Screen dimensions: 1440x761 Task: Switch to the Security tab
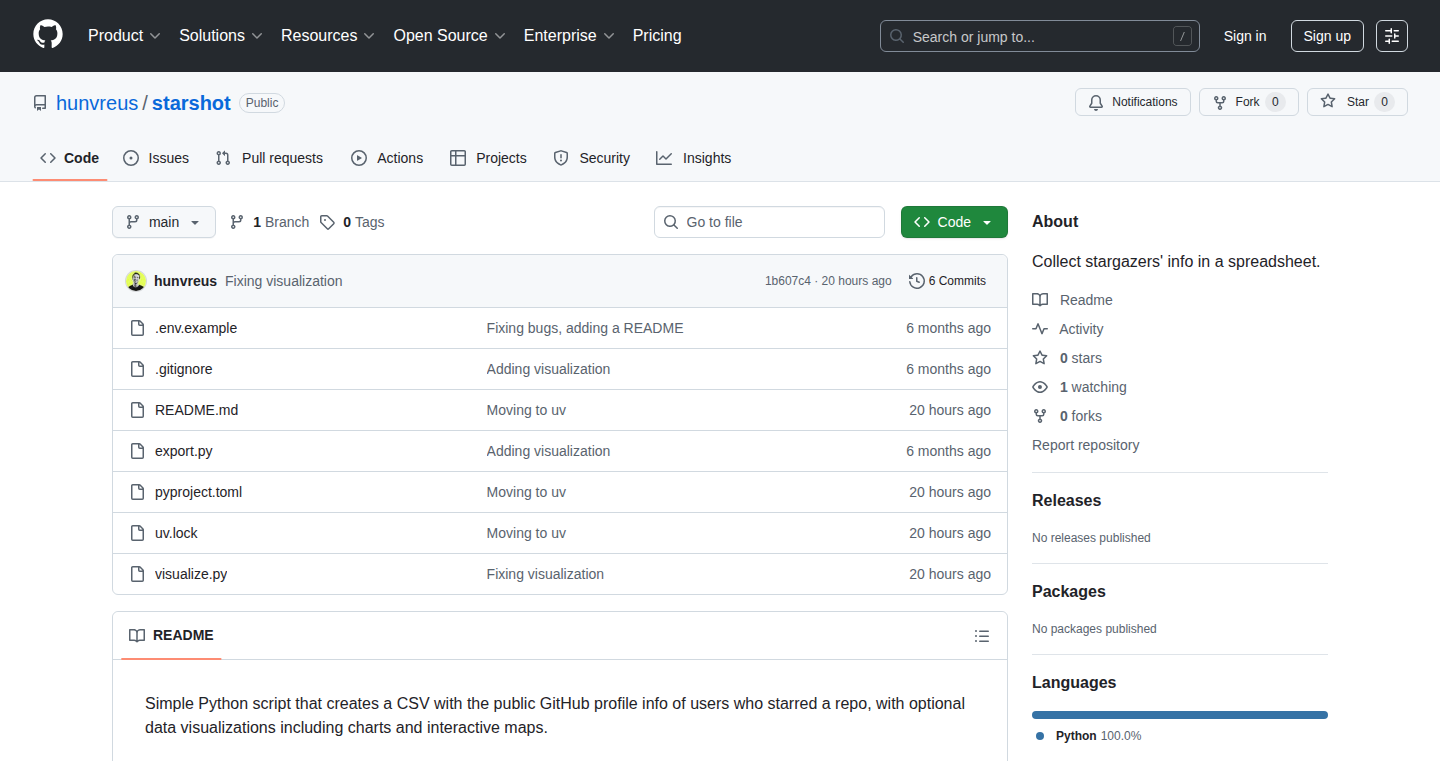pos(592,158)
